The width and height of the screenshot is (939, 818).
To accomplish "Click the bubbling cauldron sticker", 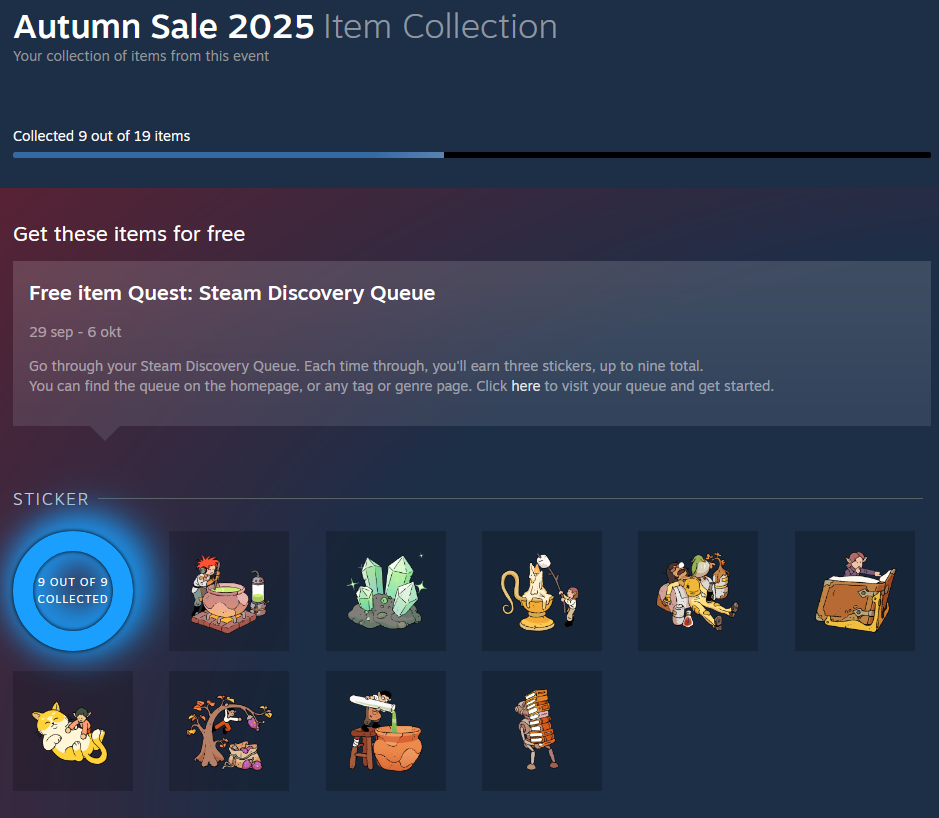I will coord(229,591).
